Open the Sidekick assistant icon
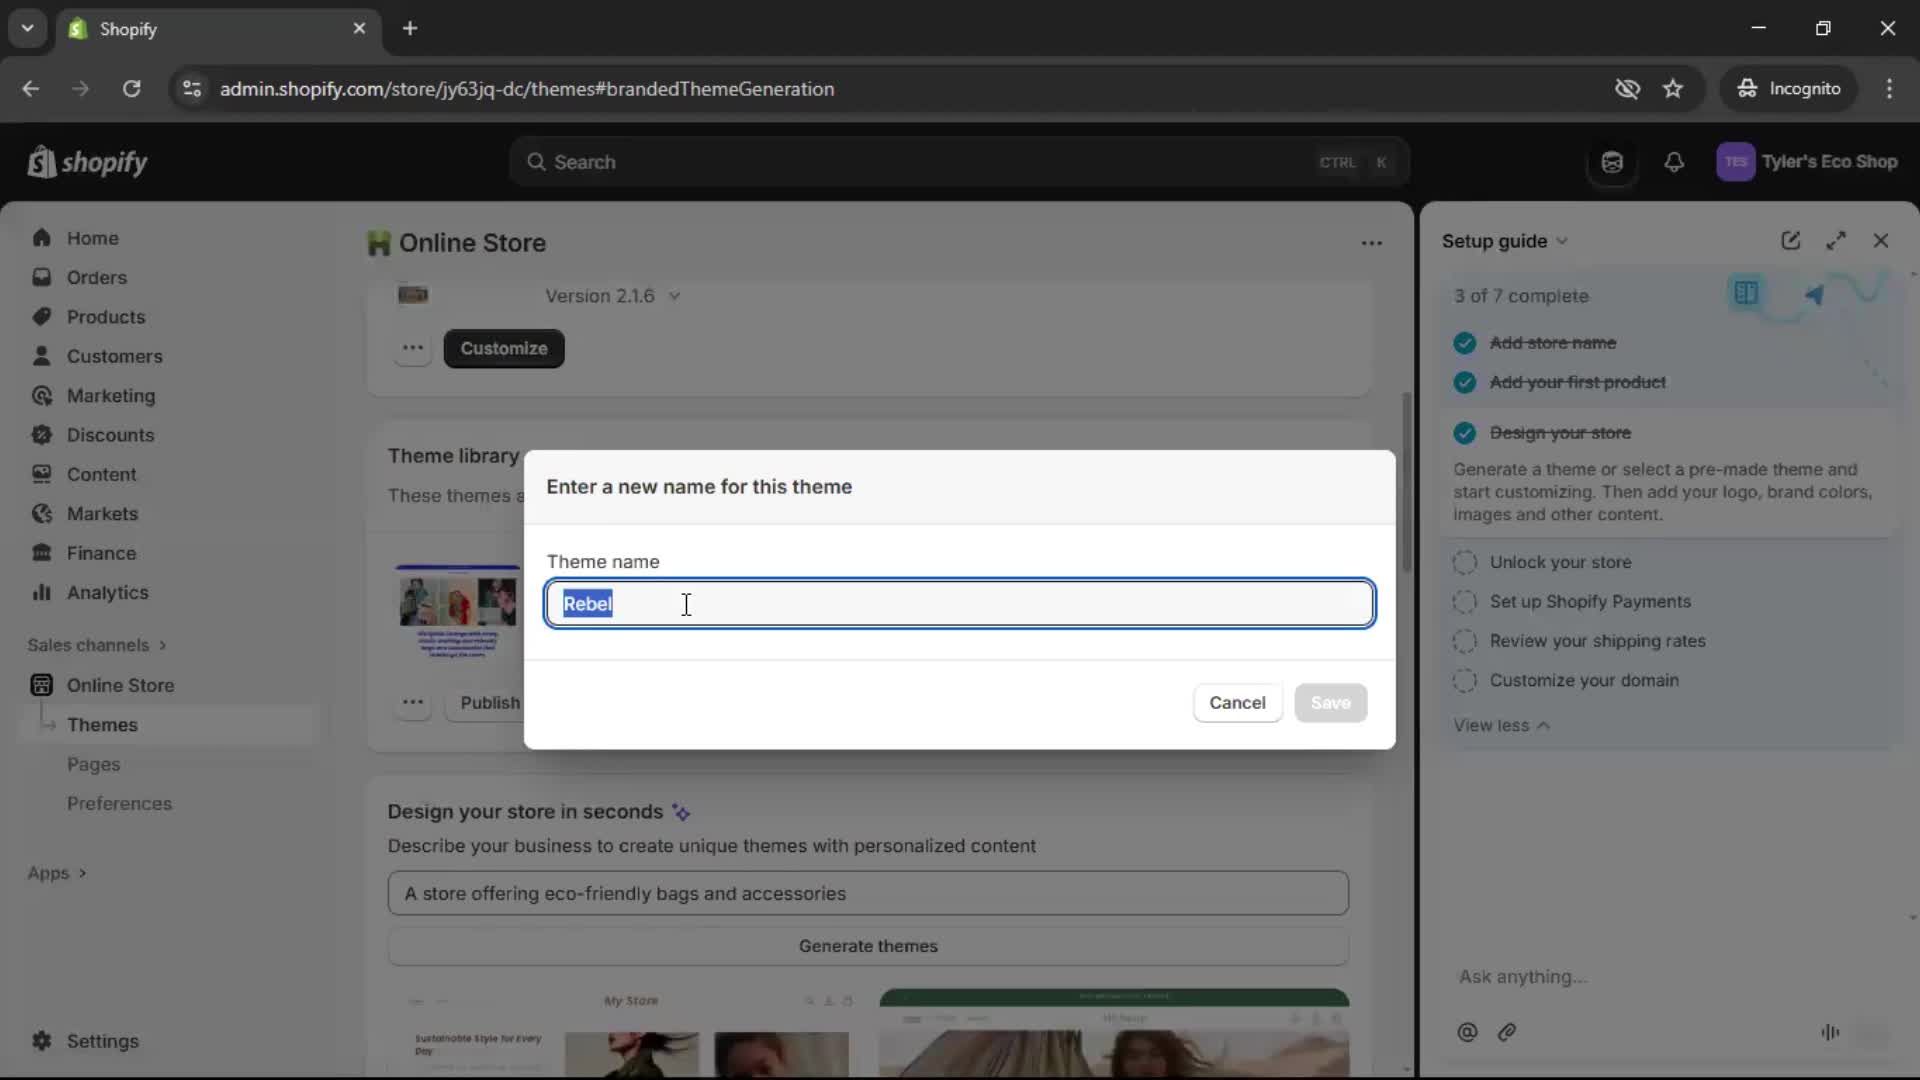Image resolution: width=1920 pixels, height=1080 pixels. [x=1612, y=162]
